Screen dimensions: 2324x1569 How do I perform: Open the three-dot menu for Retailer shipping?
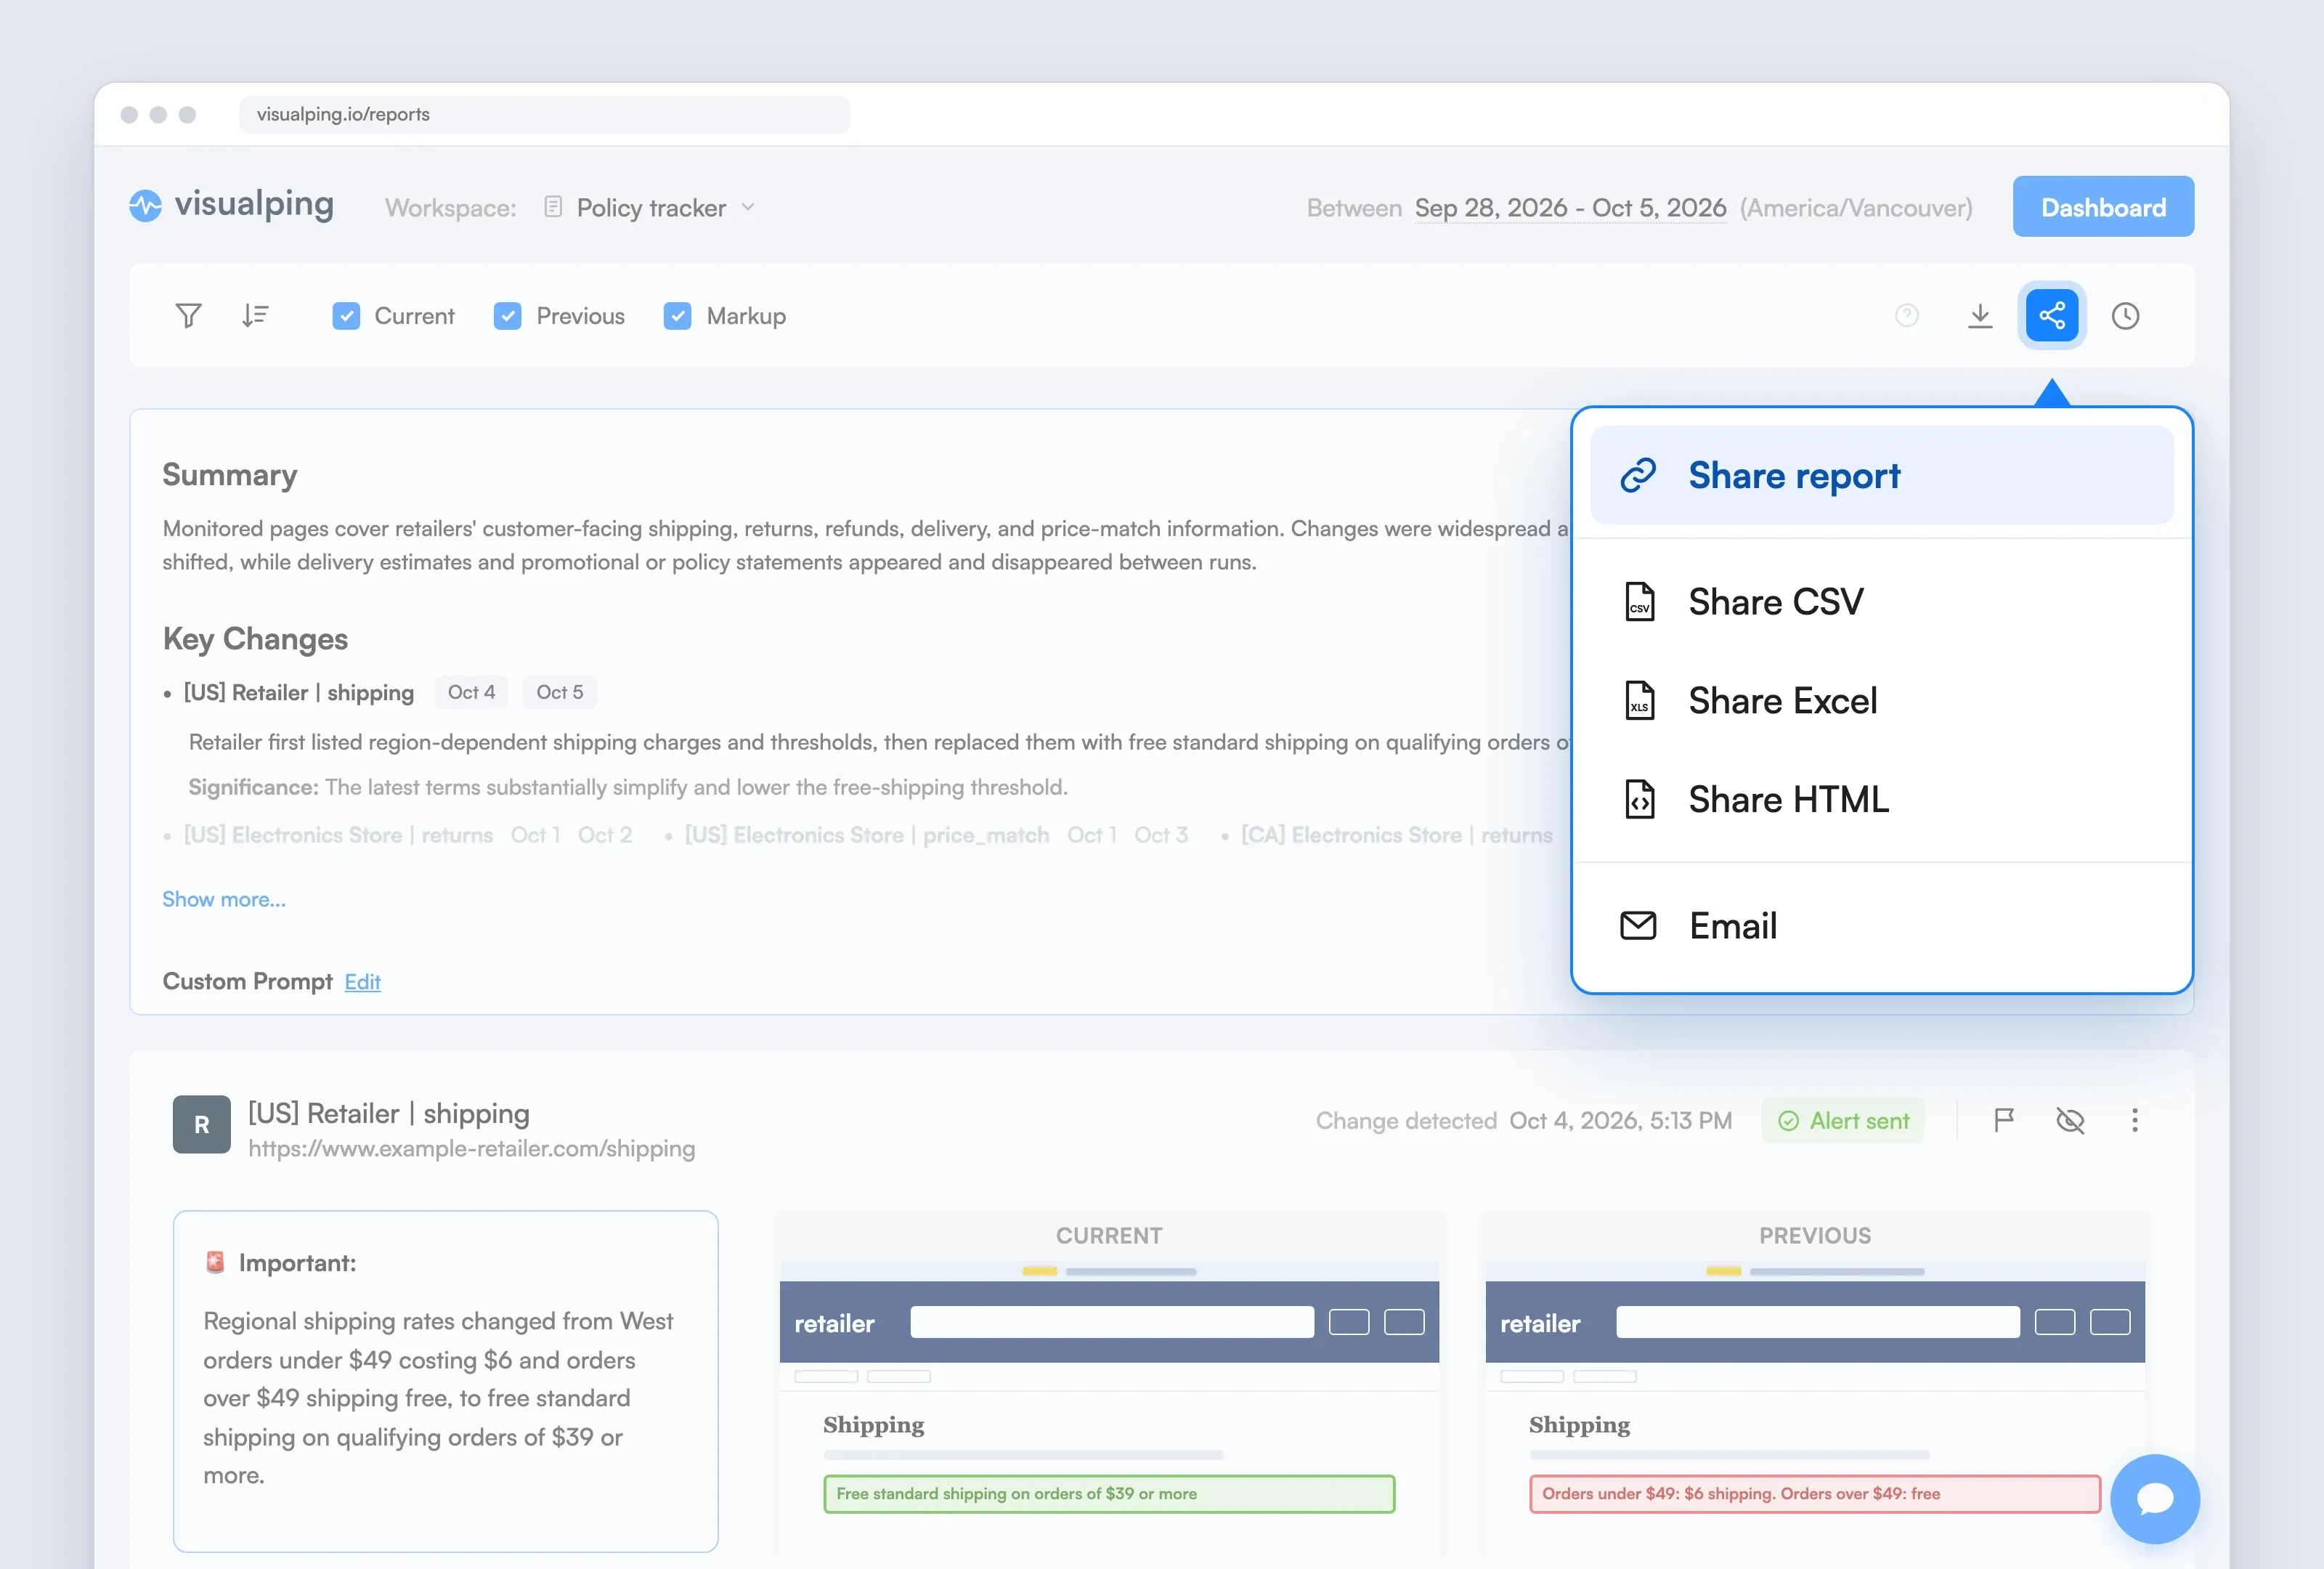tap(2135, 1120)
